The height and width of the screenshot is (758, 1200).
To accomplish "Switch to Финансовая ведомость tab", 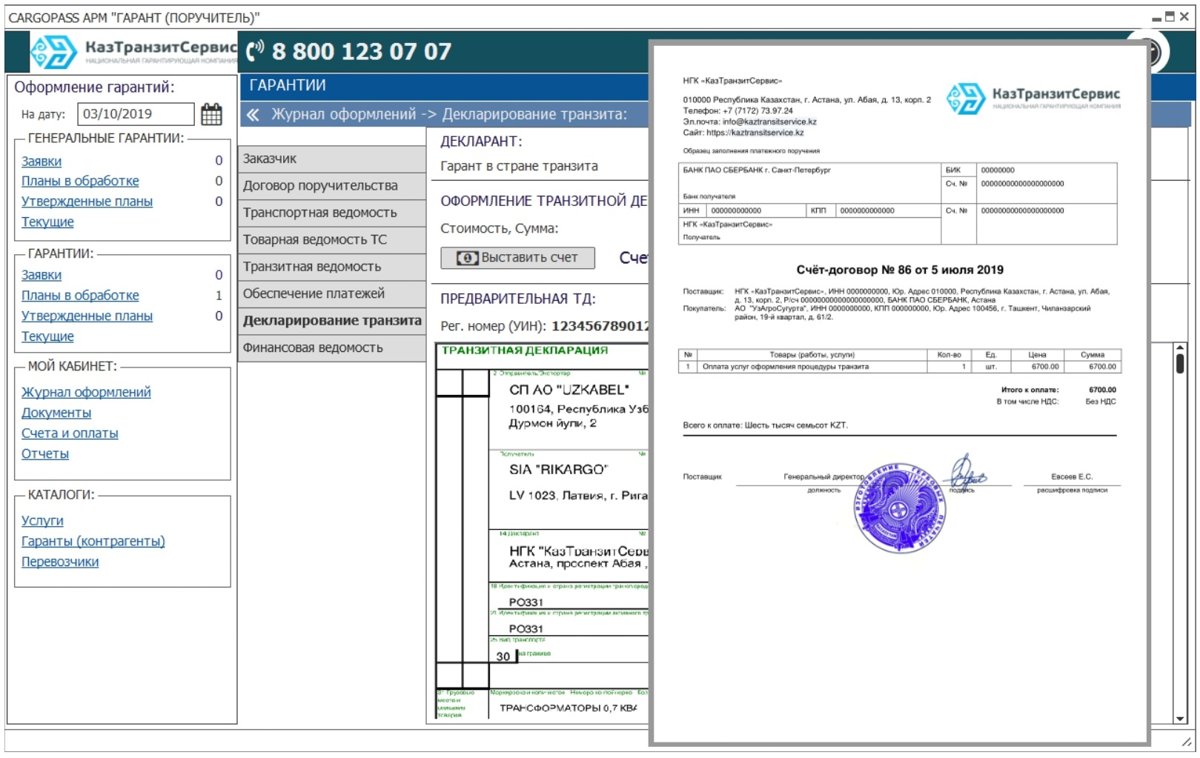I will [x=332, y=347].
